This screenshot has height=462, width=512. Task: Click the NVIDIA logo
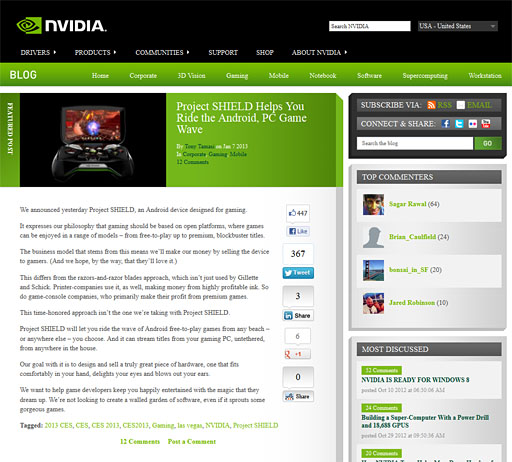point(62,26)
